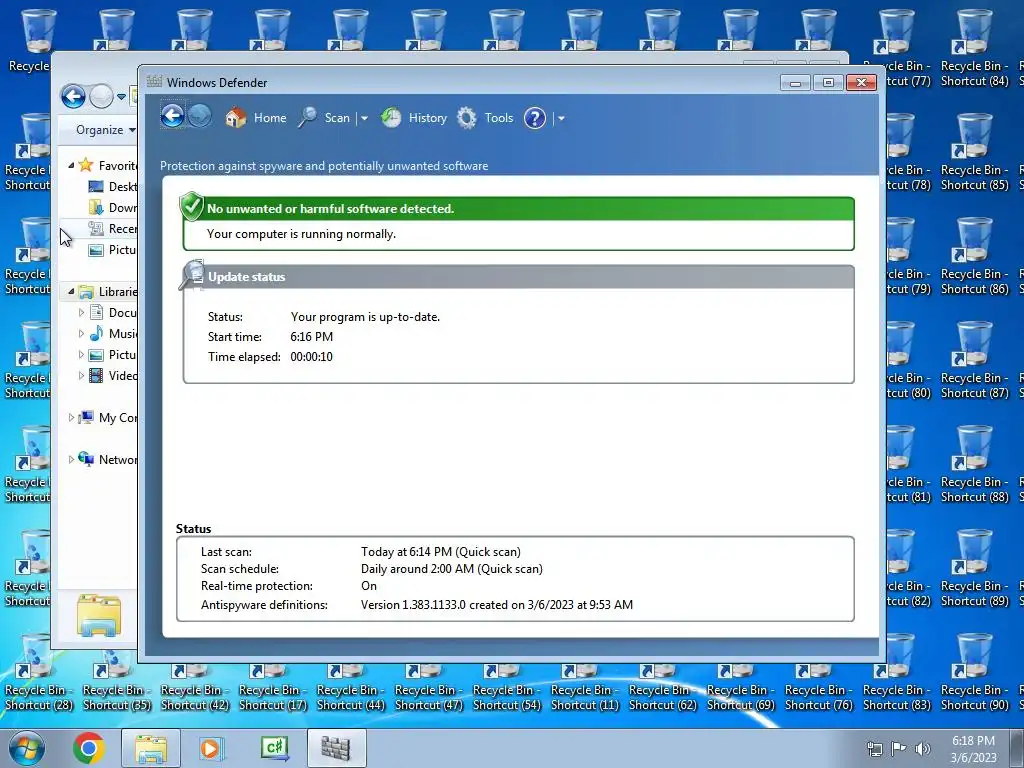Expand the Pictures library node

click(81, 355)
